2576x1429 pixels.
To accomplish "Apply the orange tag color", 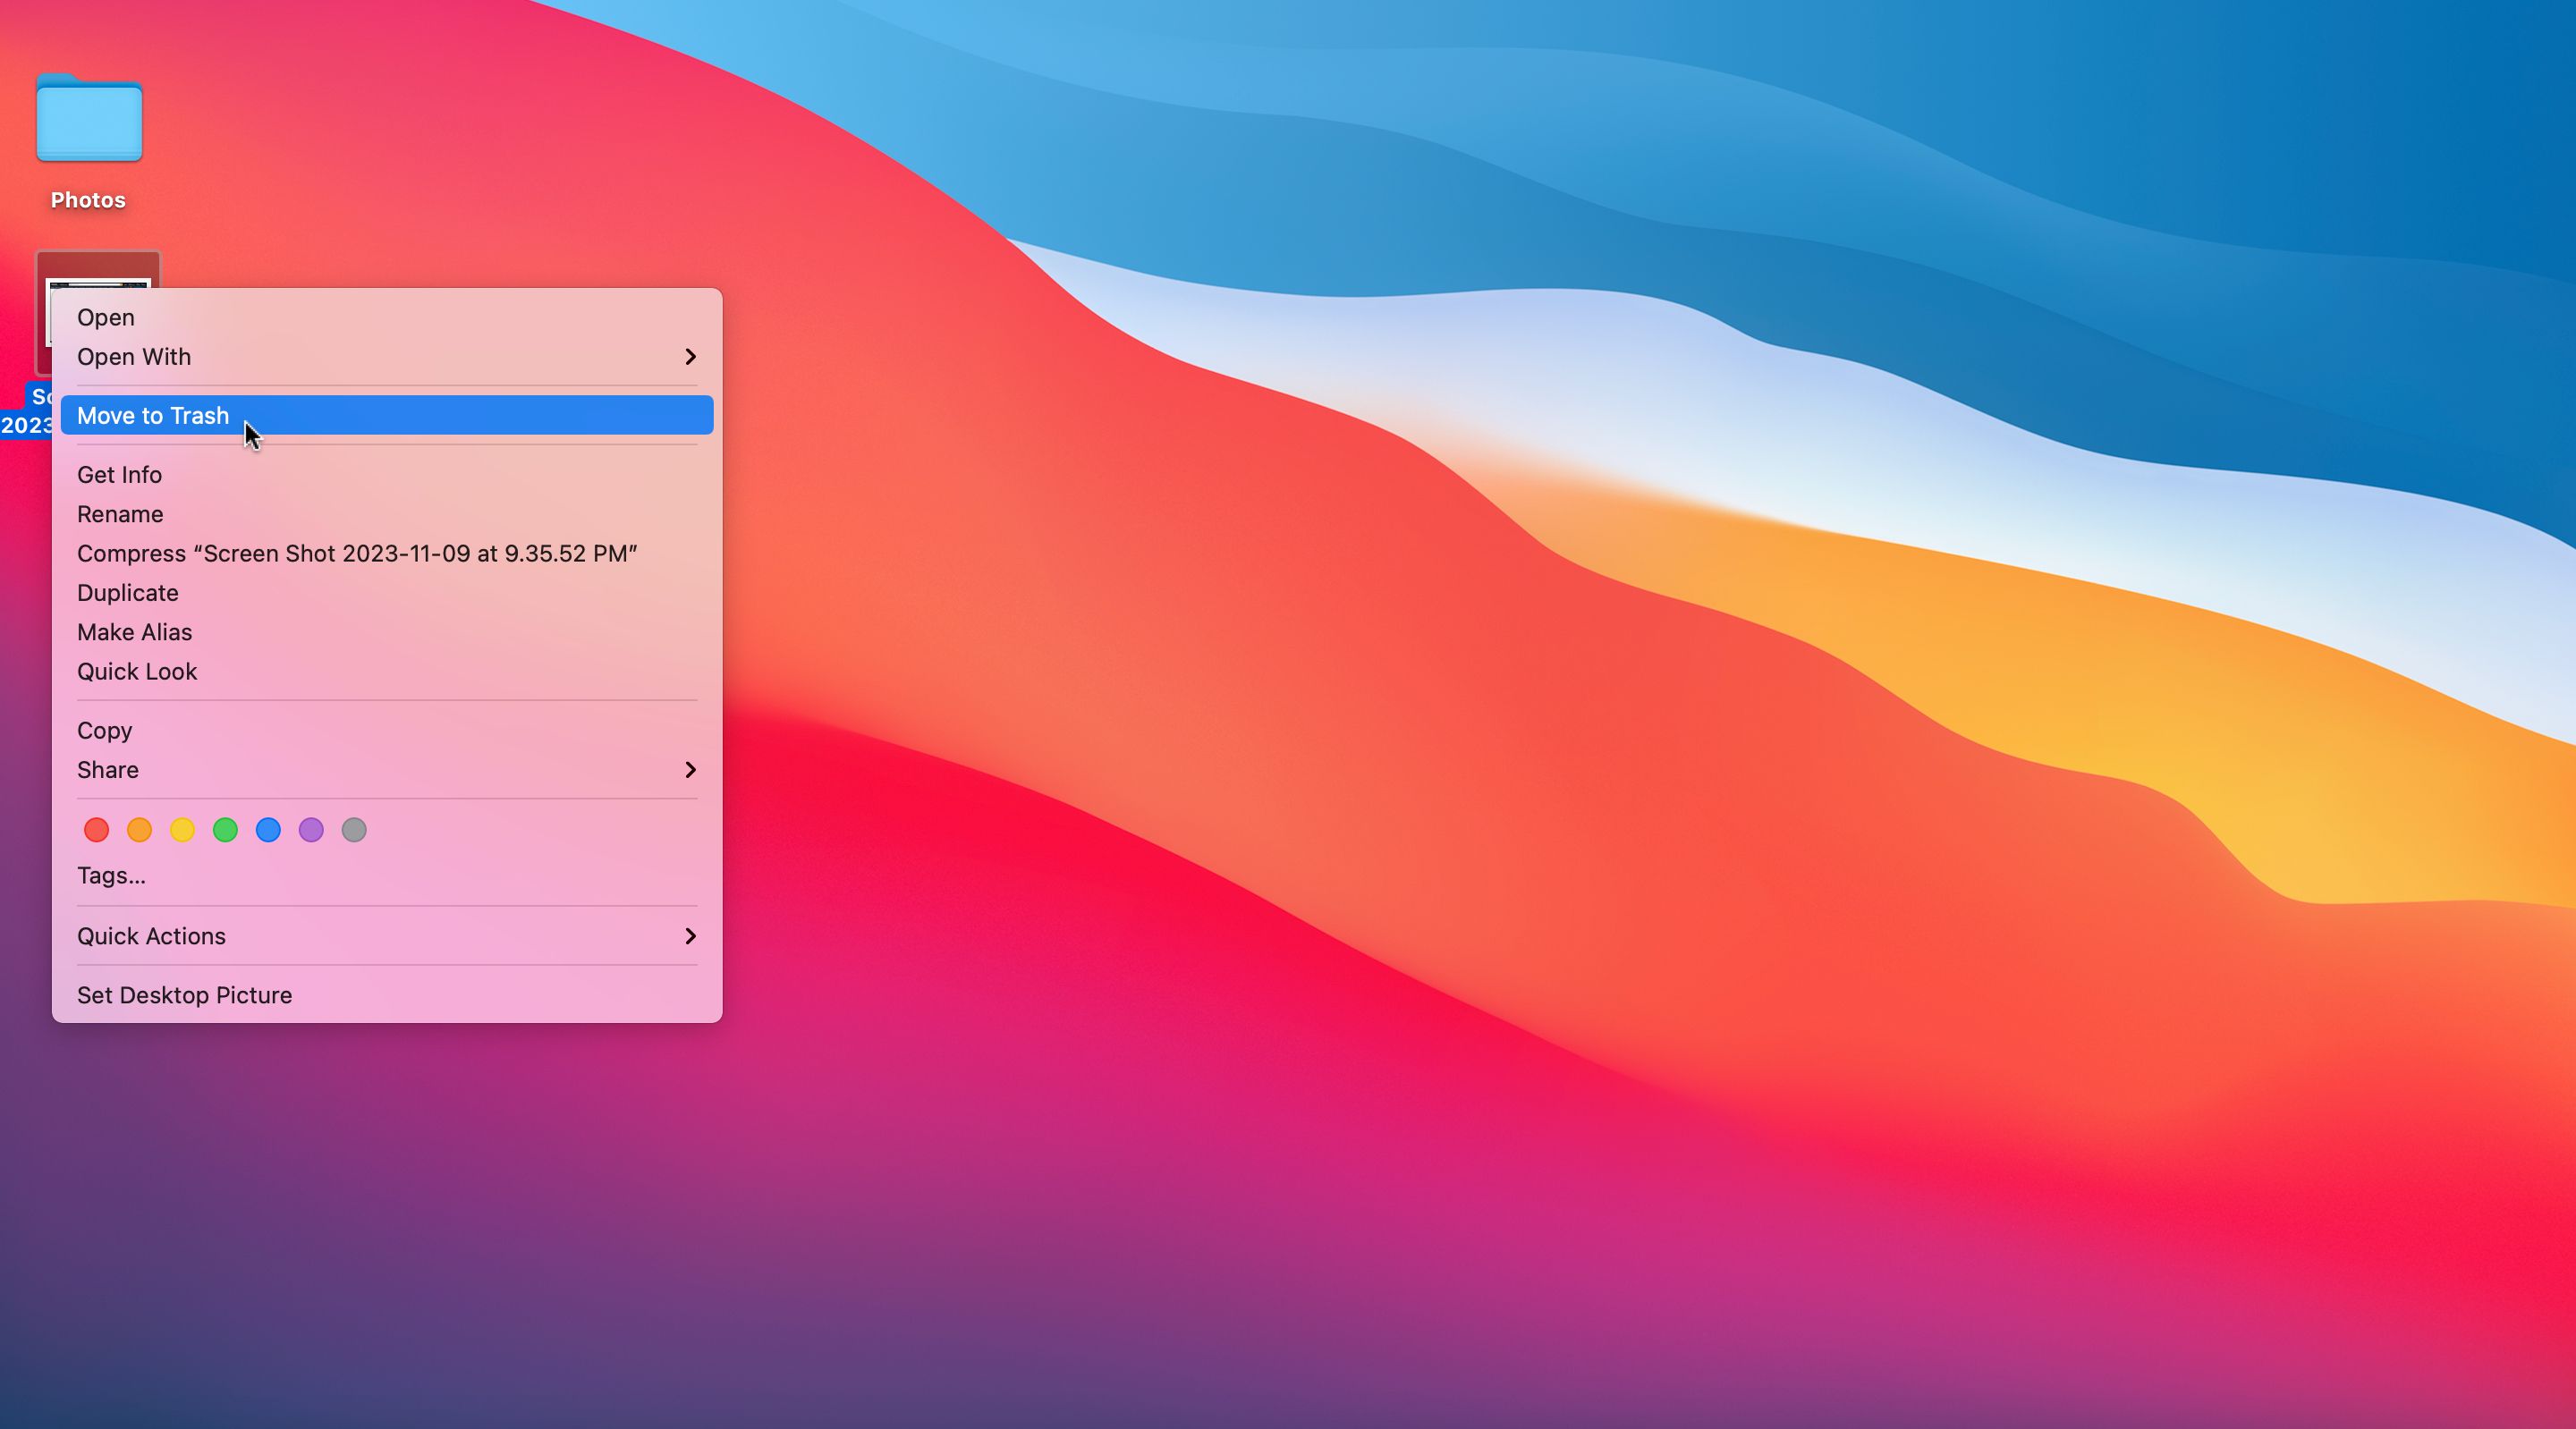I will [x=139, y=830].
